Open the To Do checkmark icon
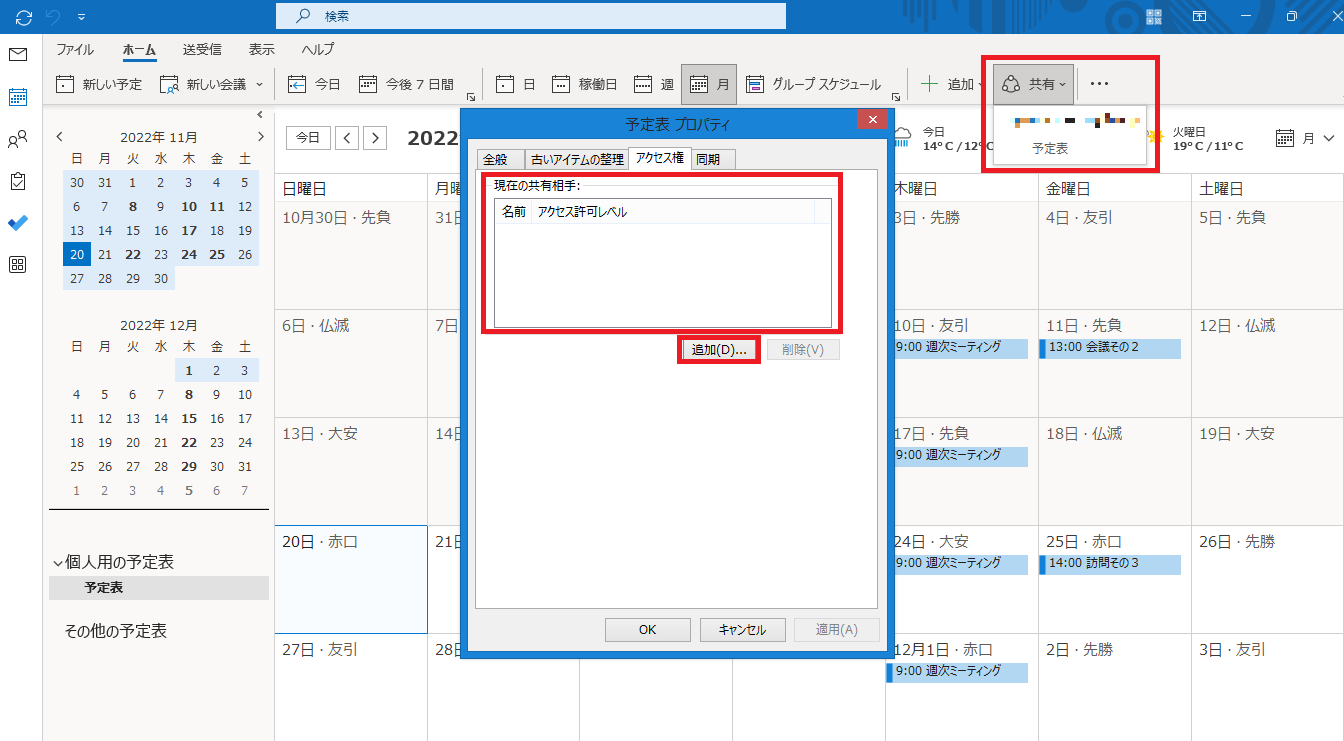Viewport: 1344px width, 741px height. pos(18,223)
